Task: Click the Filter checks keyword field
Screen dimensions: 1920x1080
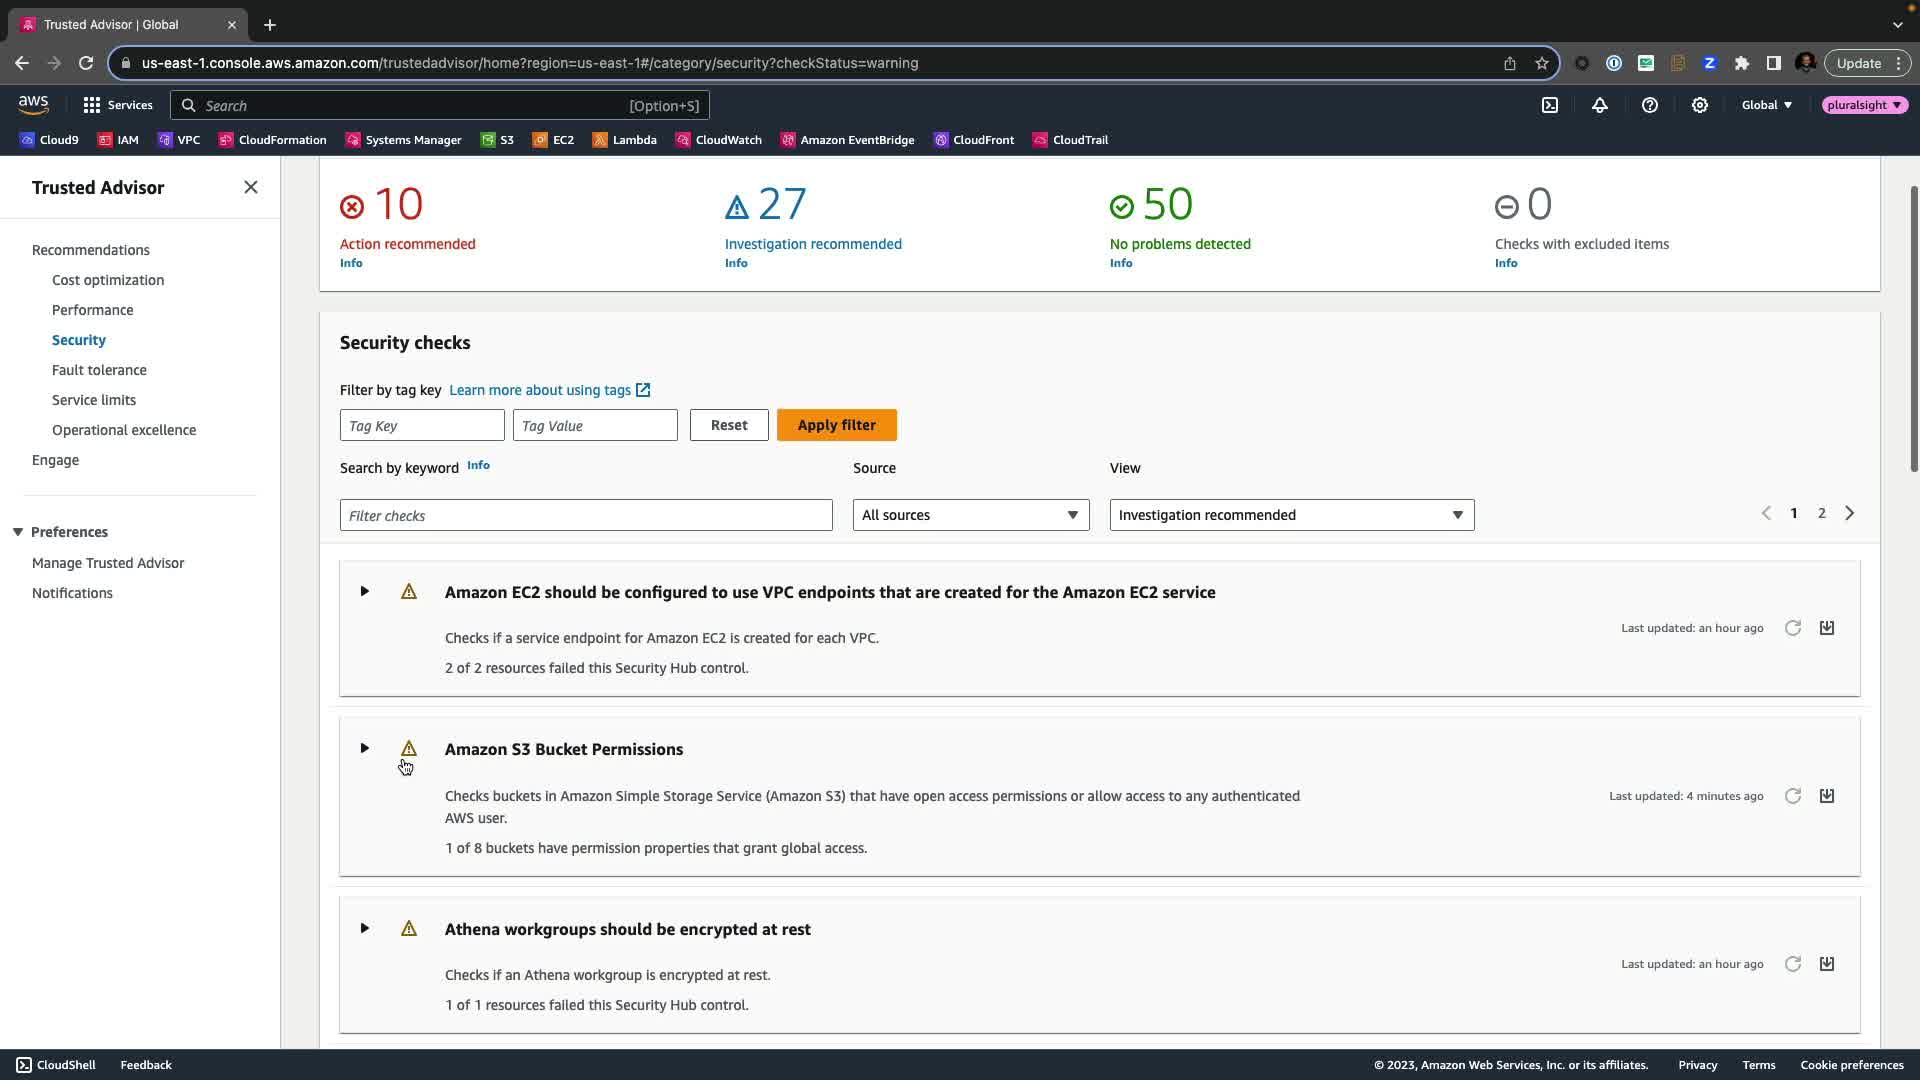Action: [x=585, y=515]
